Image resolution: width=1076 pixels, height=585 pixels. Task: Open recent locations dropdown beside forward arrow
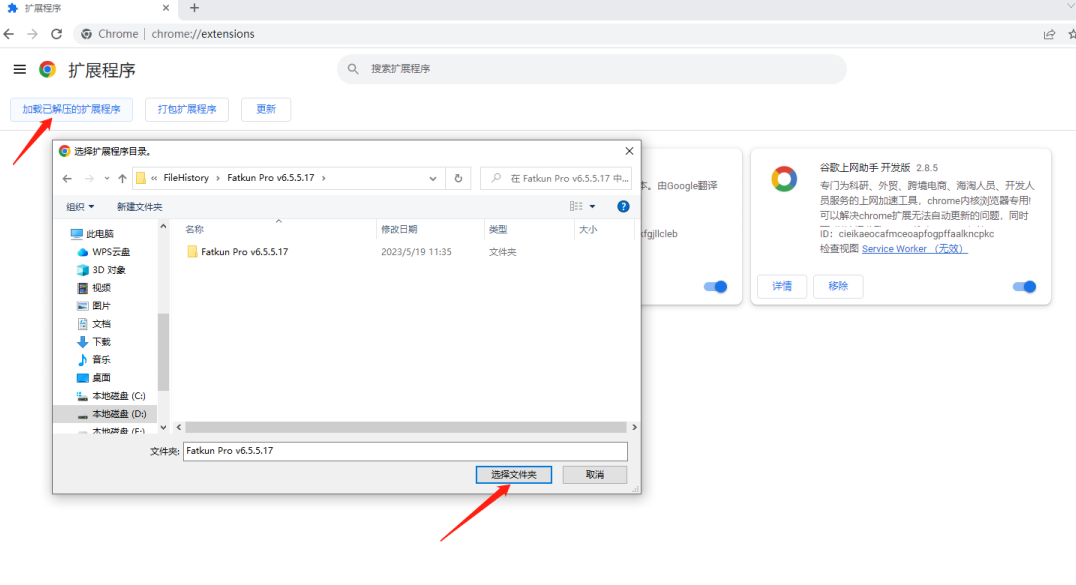pyautogui.click(x=106, y=179)
